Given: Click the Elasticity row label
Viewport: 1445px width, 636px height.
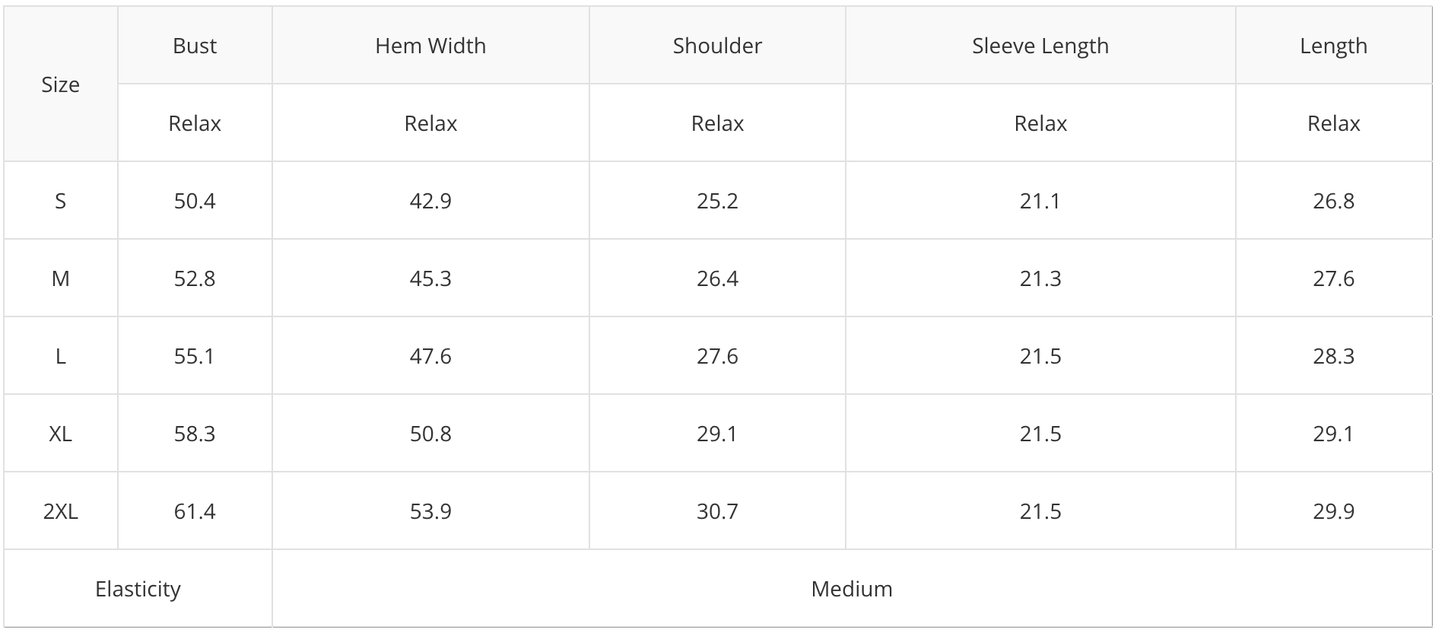Looking at the screenshot, I should click(x=138, y=589).
